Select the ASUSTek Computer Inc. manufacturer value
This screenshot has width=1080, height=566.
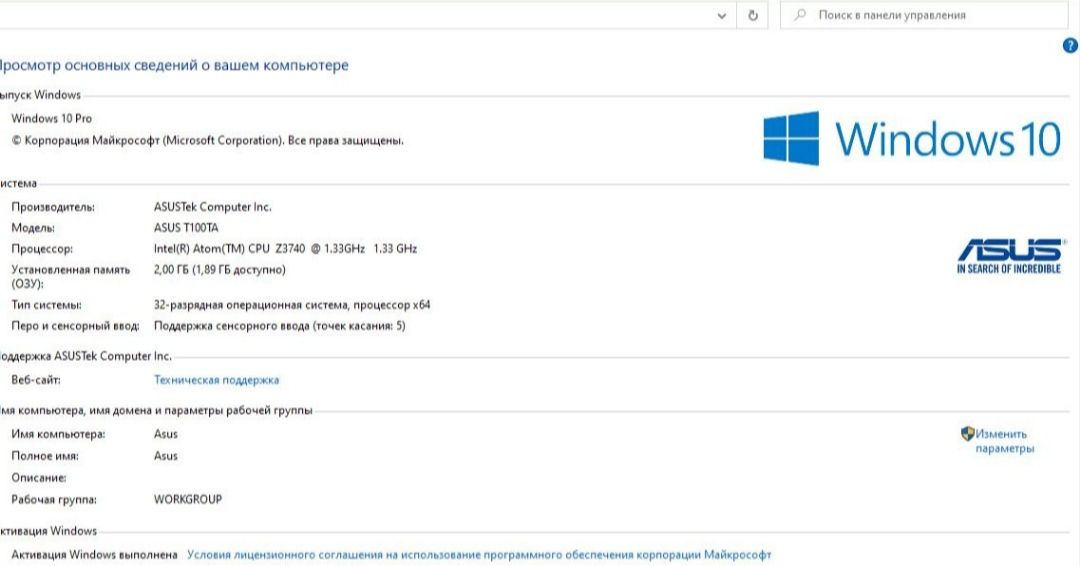point(212,207)
